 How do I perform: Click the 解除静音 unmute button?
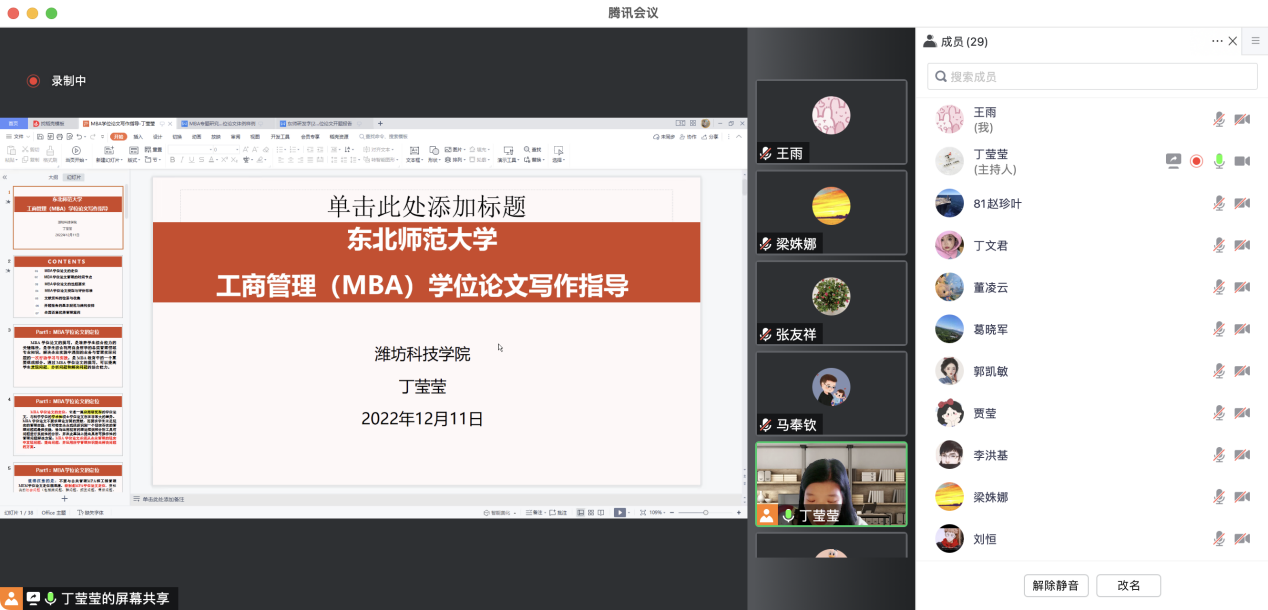[1056, 585]
